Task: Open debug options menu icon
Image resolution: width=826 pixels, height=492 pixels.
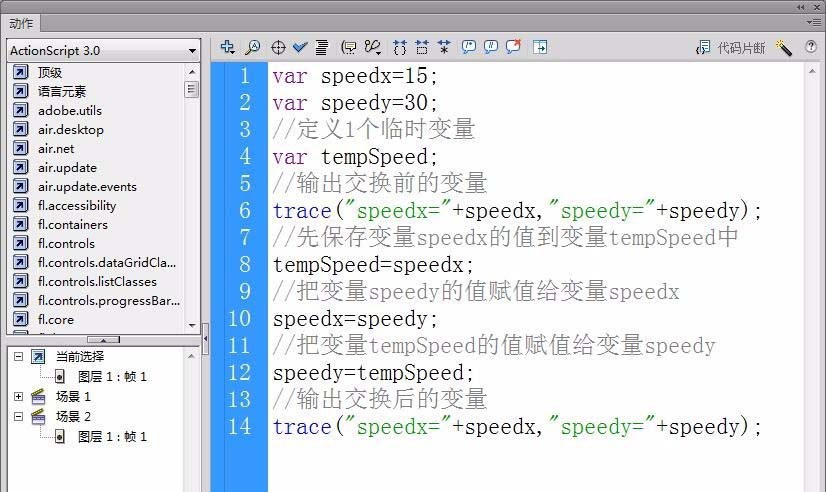Action: (372, 48)
